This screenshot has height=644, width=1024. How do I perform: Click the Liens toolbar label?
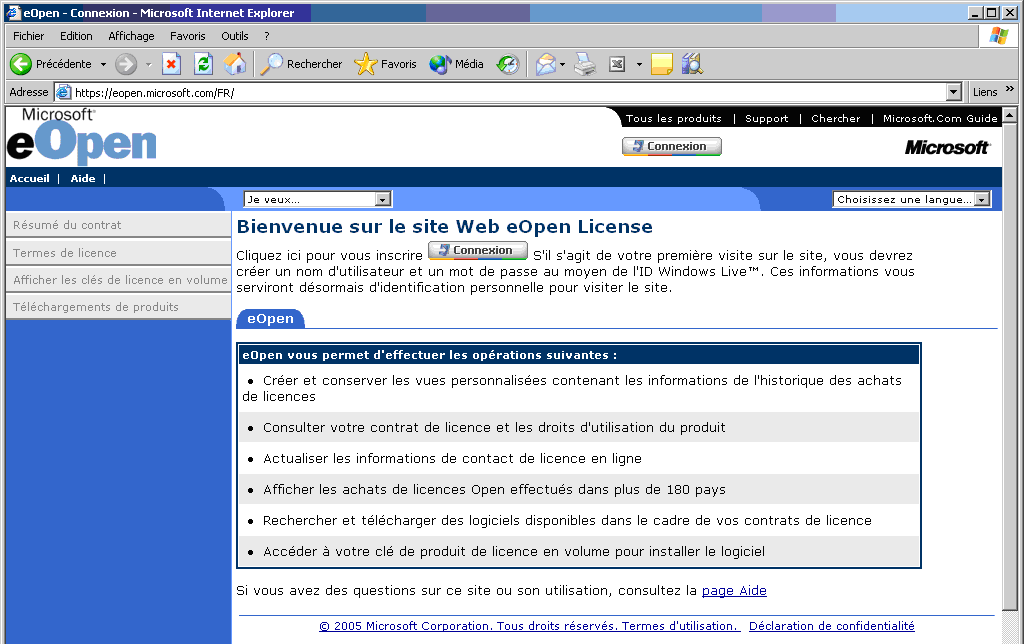985,92
